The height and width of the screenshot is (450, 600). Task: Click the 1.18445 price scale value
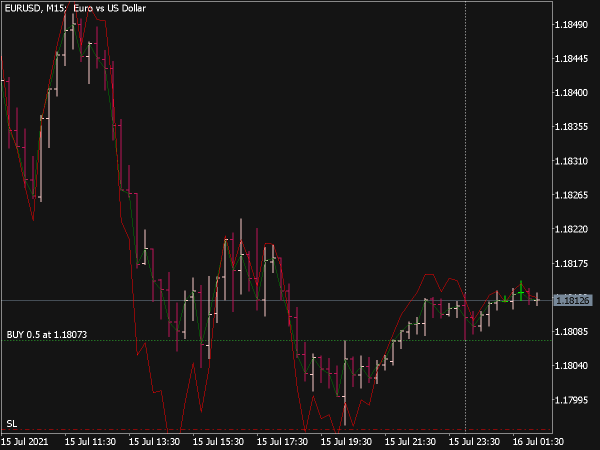pos(571,59)
